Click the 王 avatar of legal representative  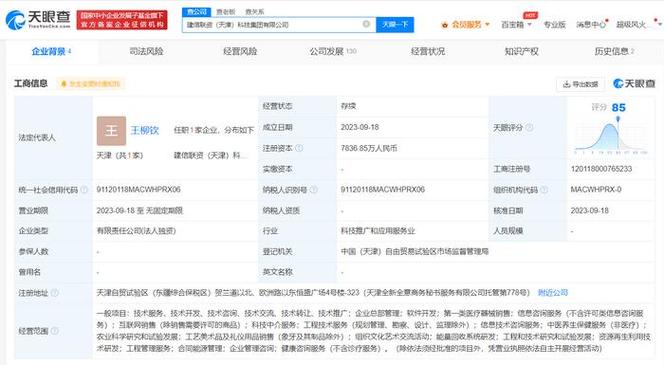point(111,131)
